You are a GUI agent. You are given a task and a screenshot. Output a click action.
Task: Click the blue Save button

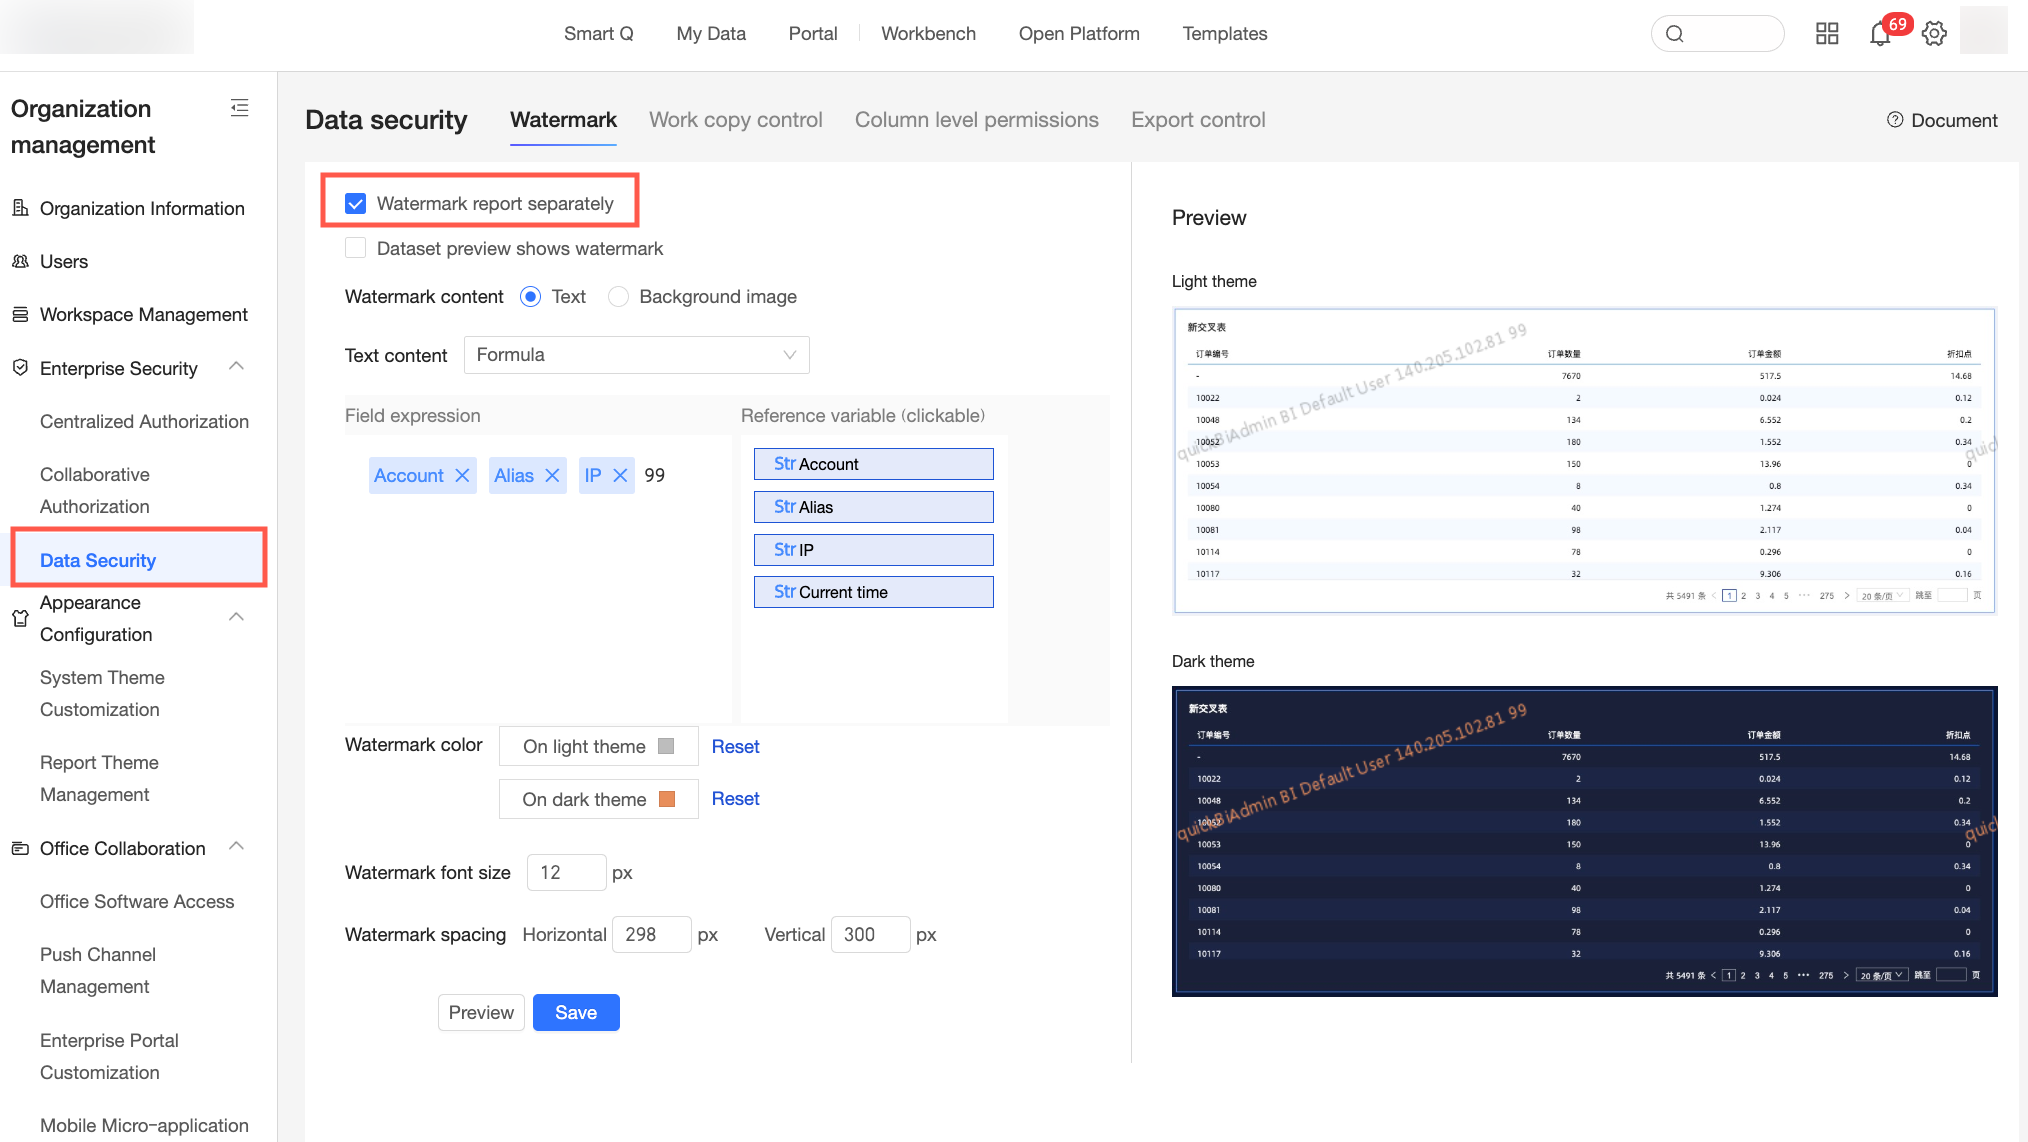(x=576, y=1012)
